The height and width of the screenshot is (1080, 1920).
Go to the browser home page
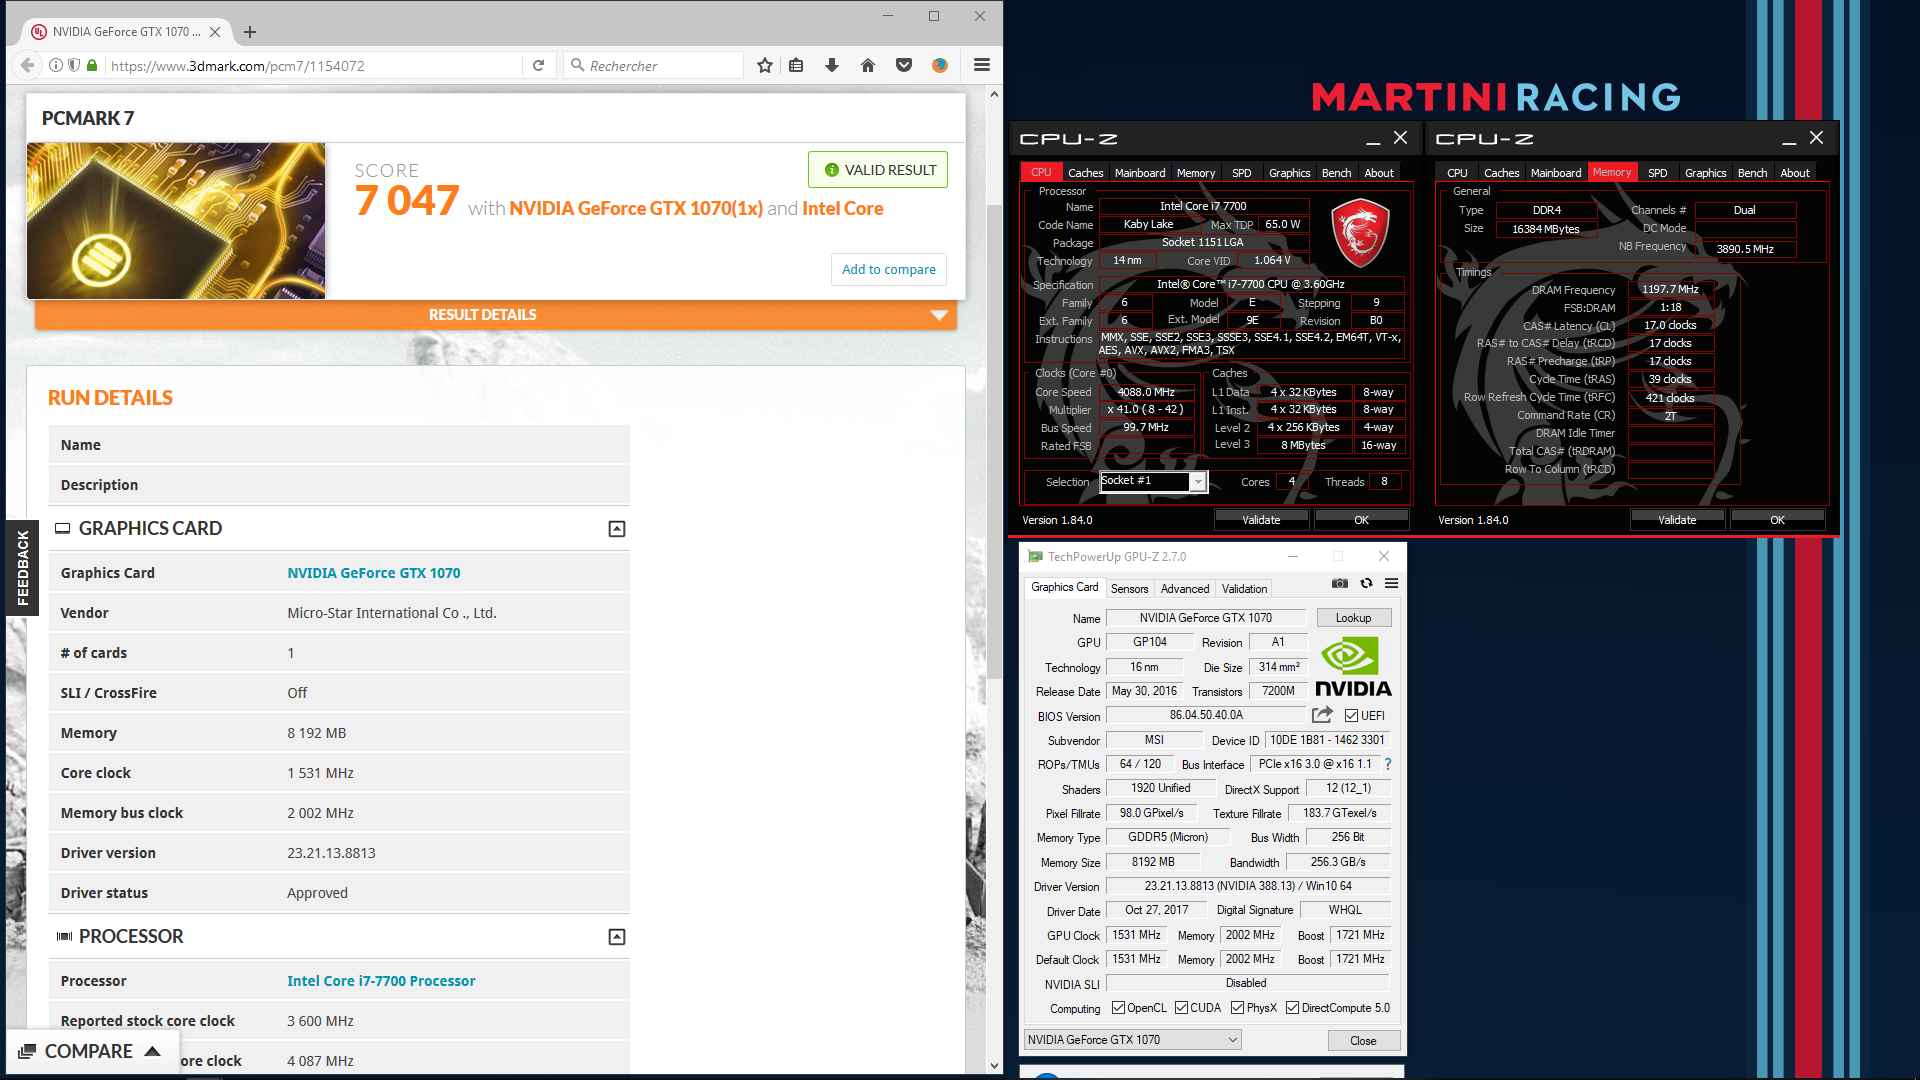coord(868,65)
